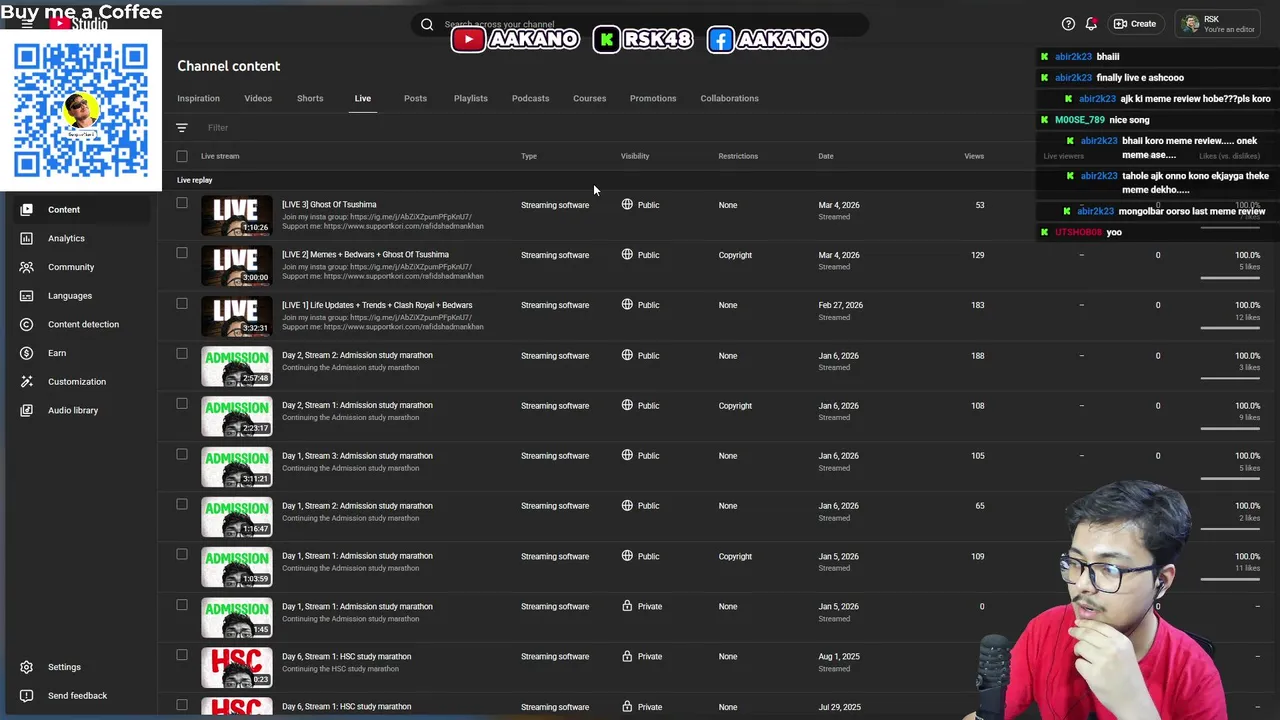Screen dimensions: 1280x720
Task: Switch to the Podcasts tab
Action: pos(530,98)
